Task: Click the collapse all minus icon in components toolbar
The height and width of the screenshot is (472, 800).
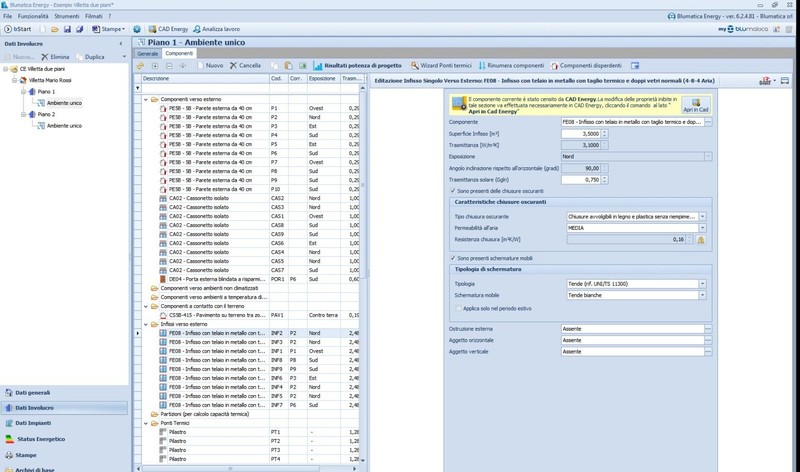Action: [169, 66]
